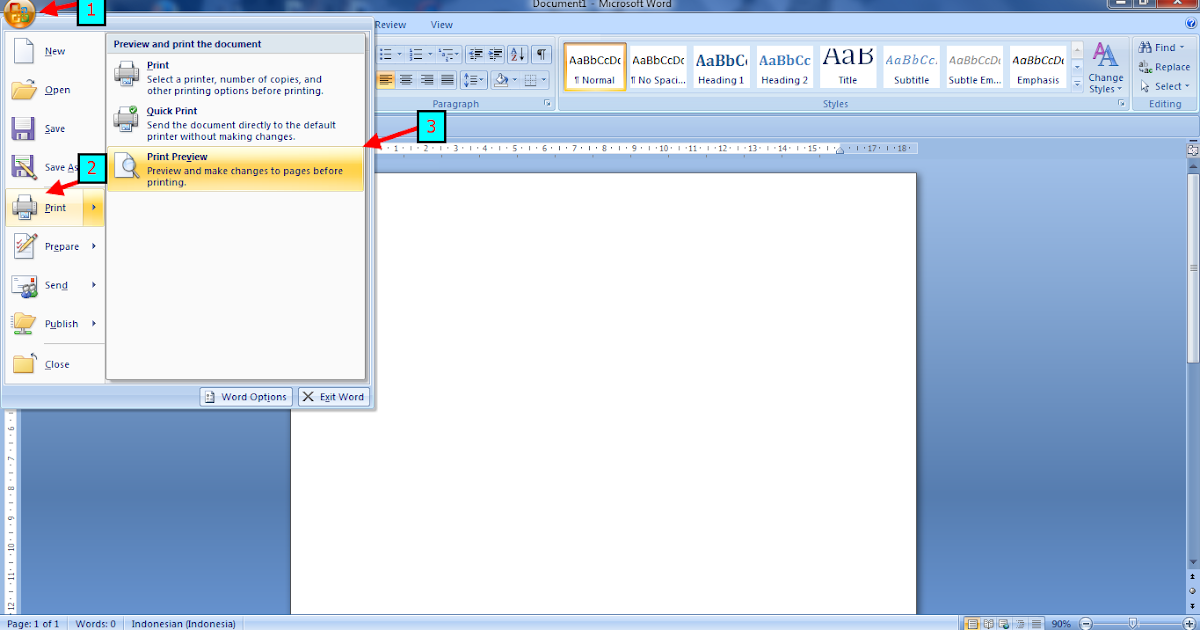Click the Sort A-Z icon
The image size is (1200, 630).
[x=518, y=54]
